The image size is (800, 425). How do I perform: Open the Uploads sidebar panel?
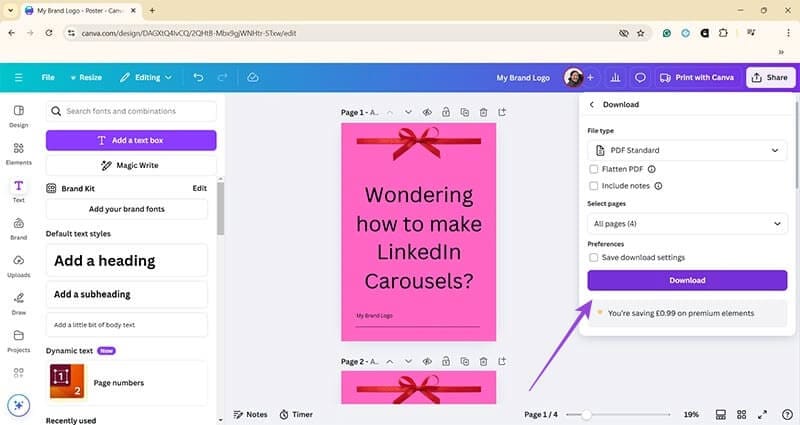coord(18,266)
